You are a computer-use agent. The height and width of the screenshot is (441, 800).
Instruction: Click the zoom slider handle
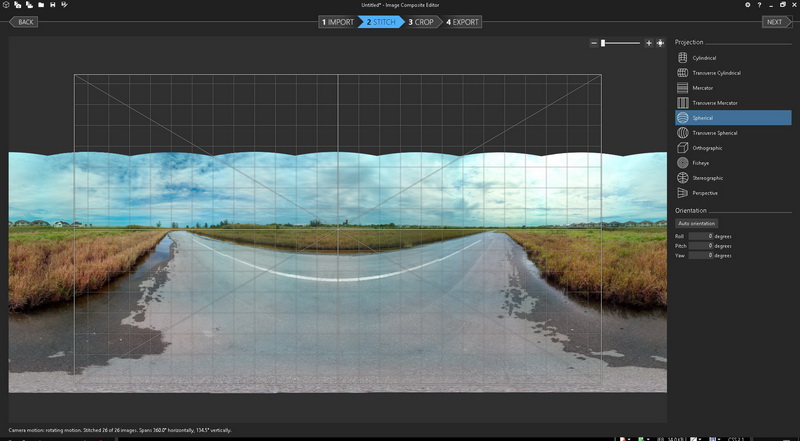[x=603, y=43]
